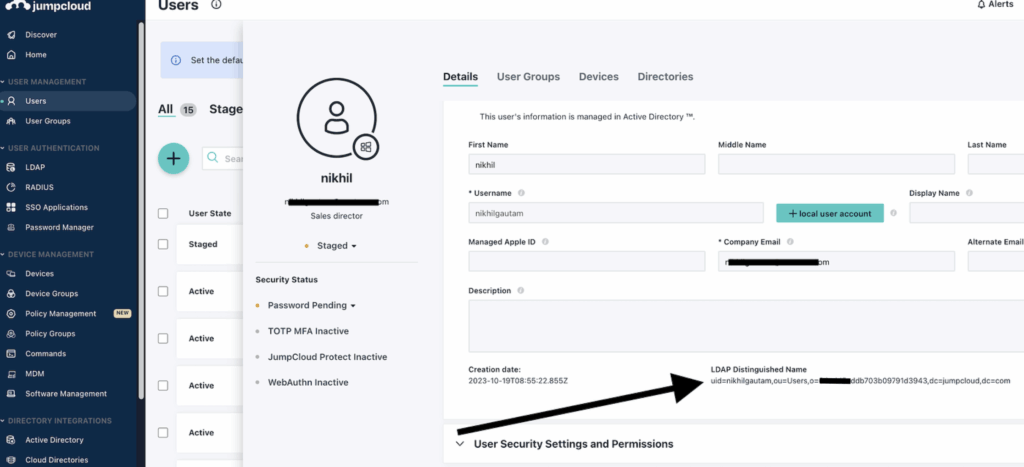Select the Staged users filter tab
The height and width of the screenshot is (467, 1024).
225,110
